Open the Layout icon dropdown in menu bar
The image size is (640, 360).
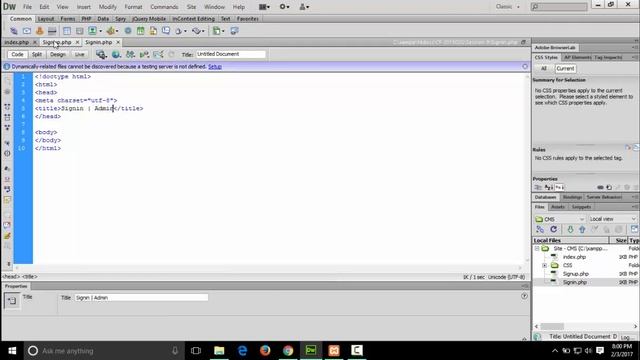point(264,7)
